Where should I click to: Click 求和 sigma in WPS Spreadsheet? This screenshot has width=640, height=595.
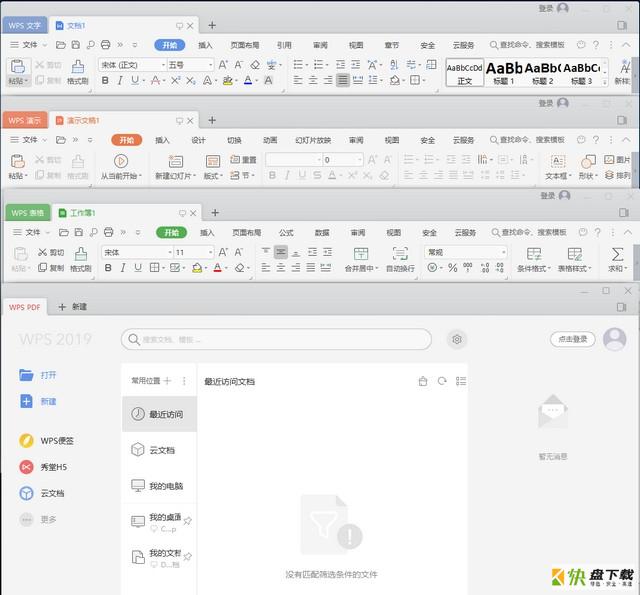point(617,260)
